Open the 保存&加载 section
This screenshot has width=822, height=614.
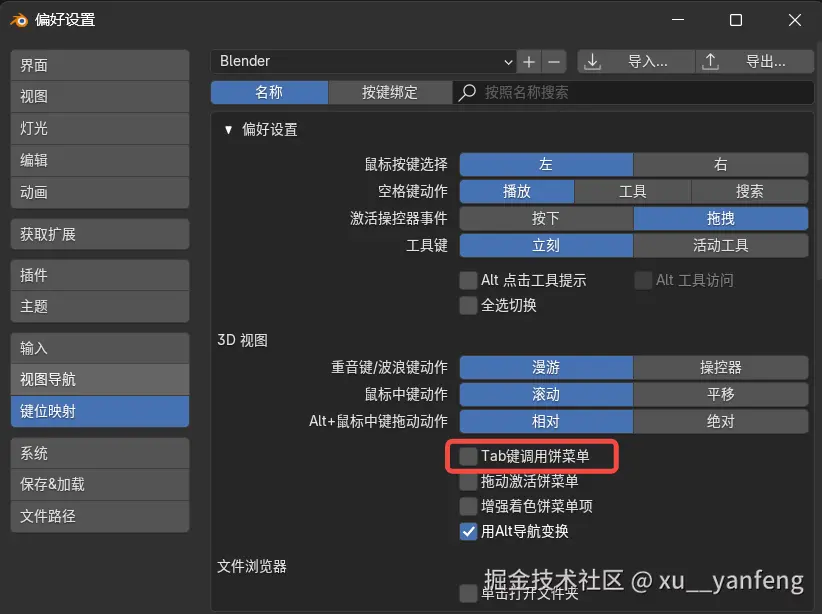click(x=100, y=484)
